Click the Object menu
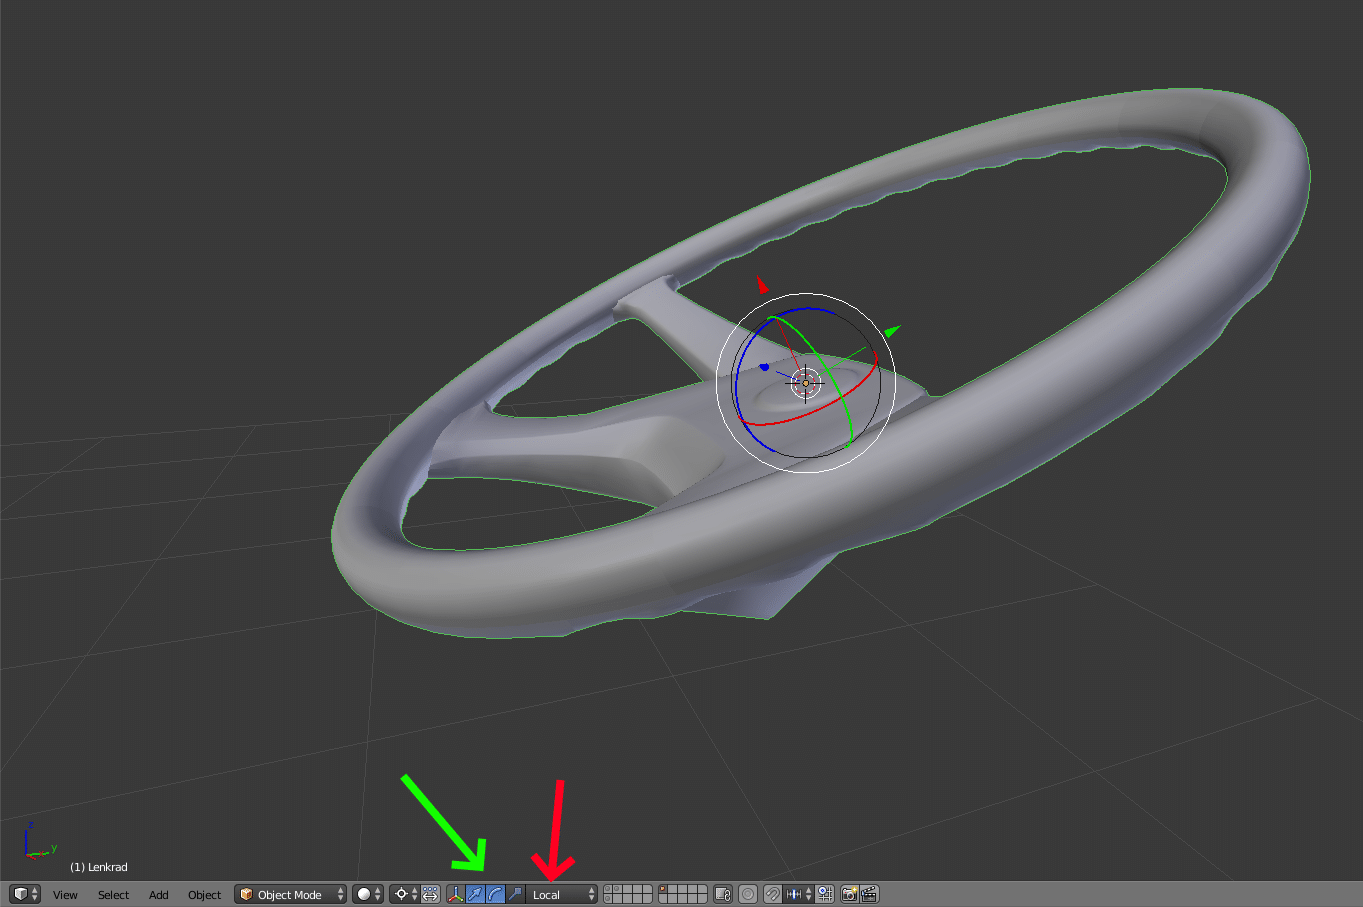 pos(204,895)
